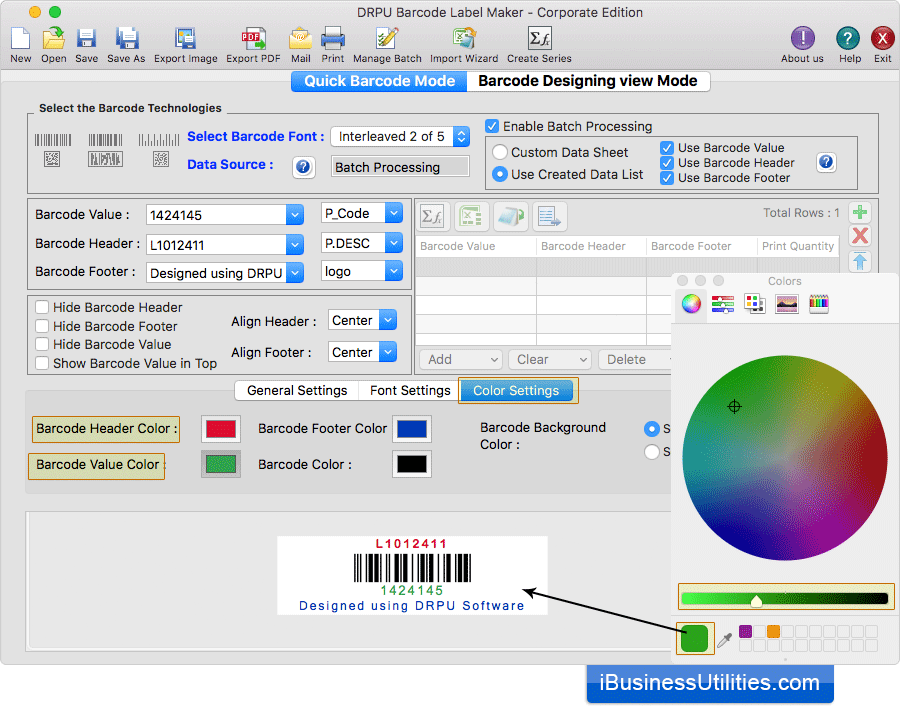The height and width of the screenshot is (706, 900).
Task: Switch to color palettes tab in Colors panel
Action: coord(754,303)
